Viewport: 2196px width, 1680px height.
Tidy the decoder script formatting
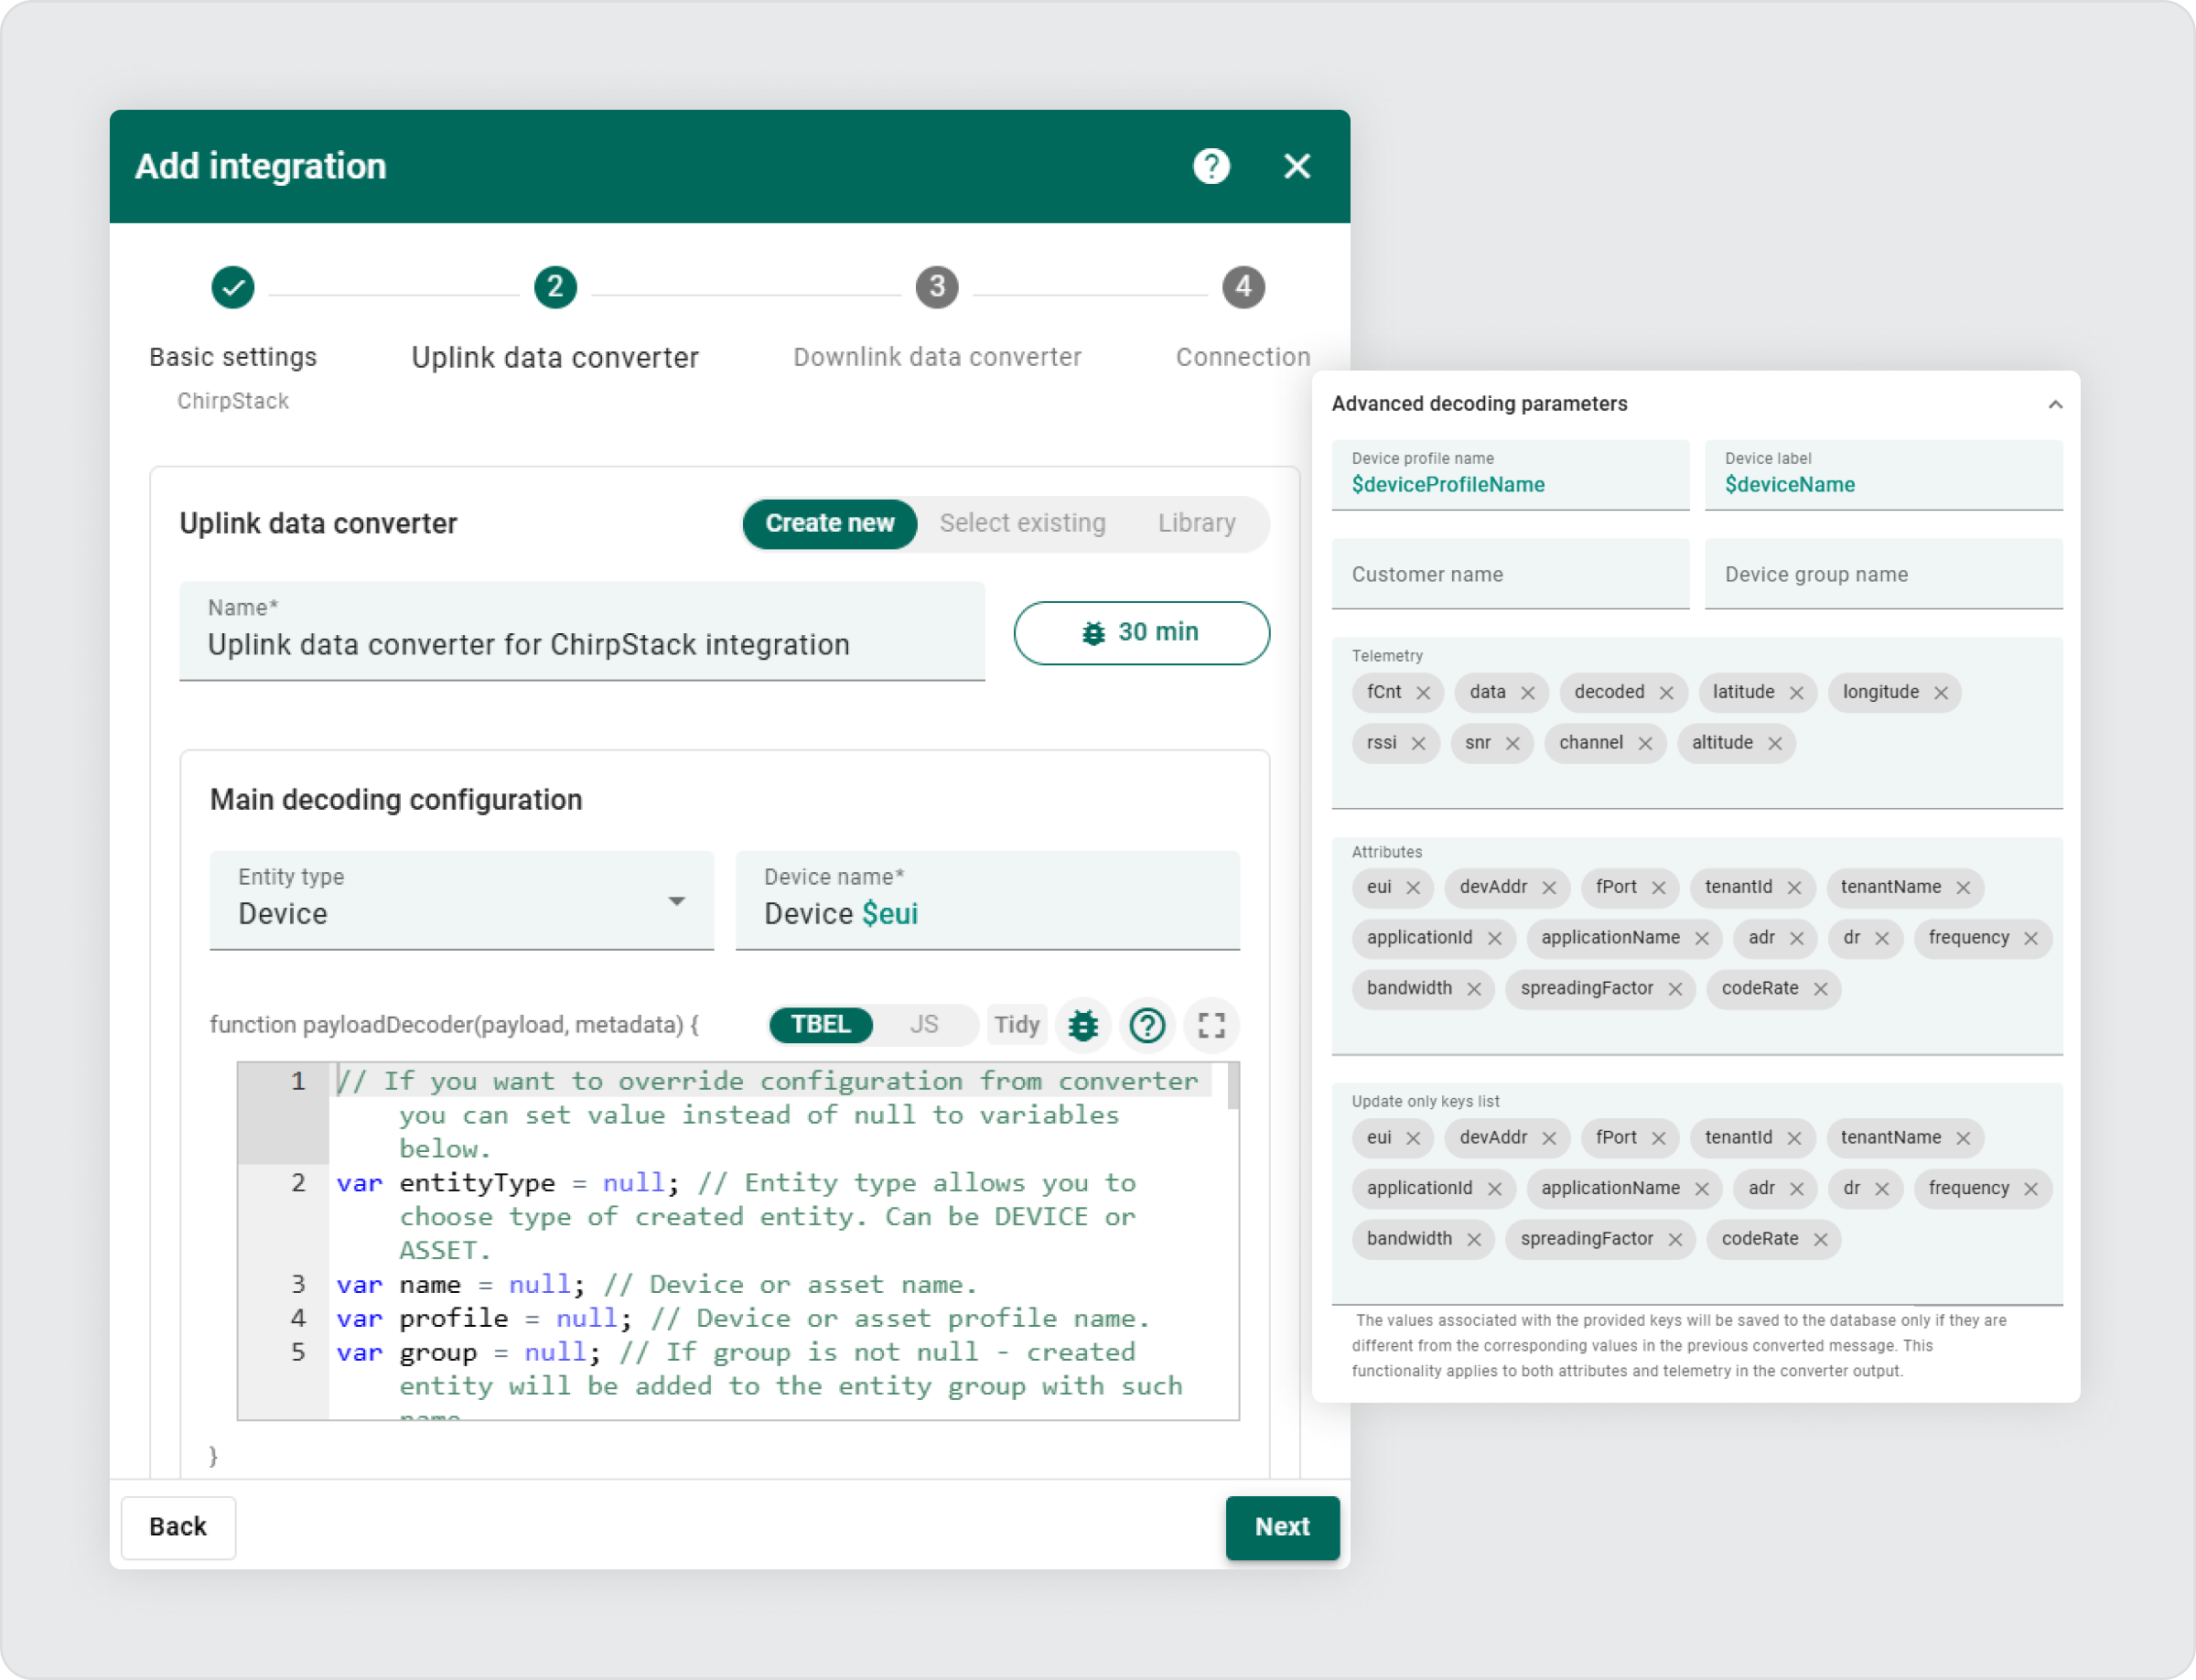(x=1016, y=1024)
